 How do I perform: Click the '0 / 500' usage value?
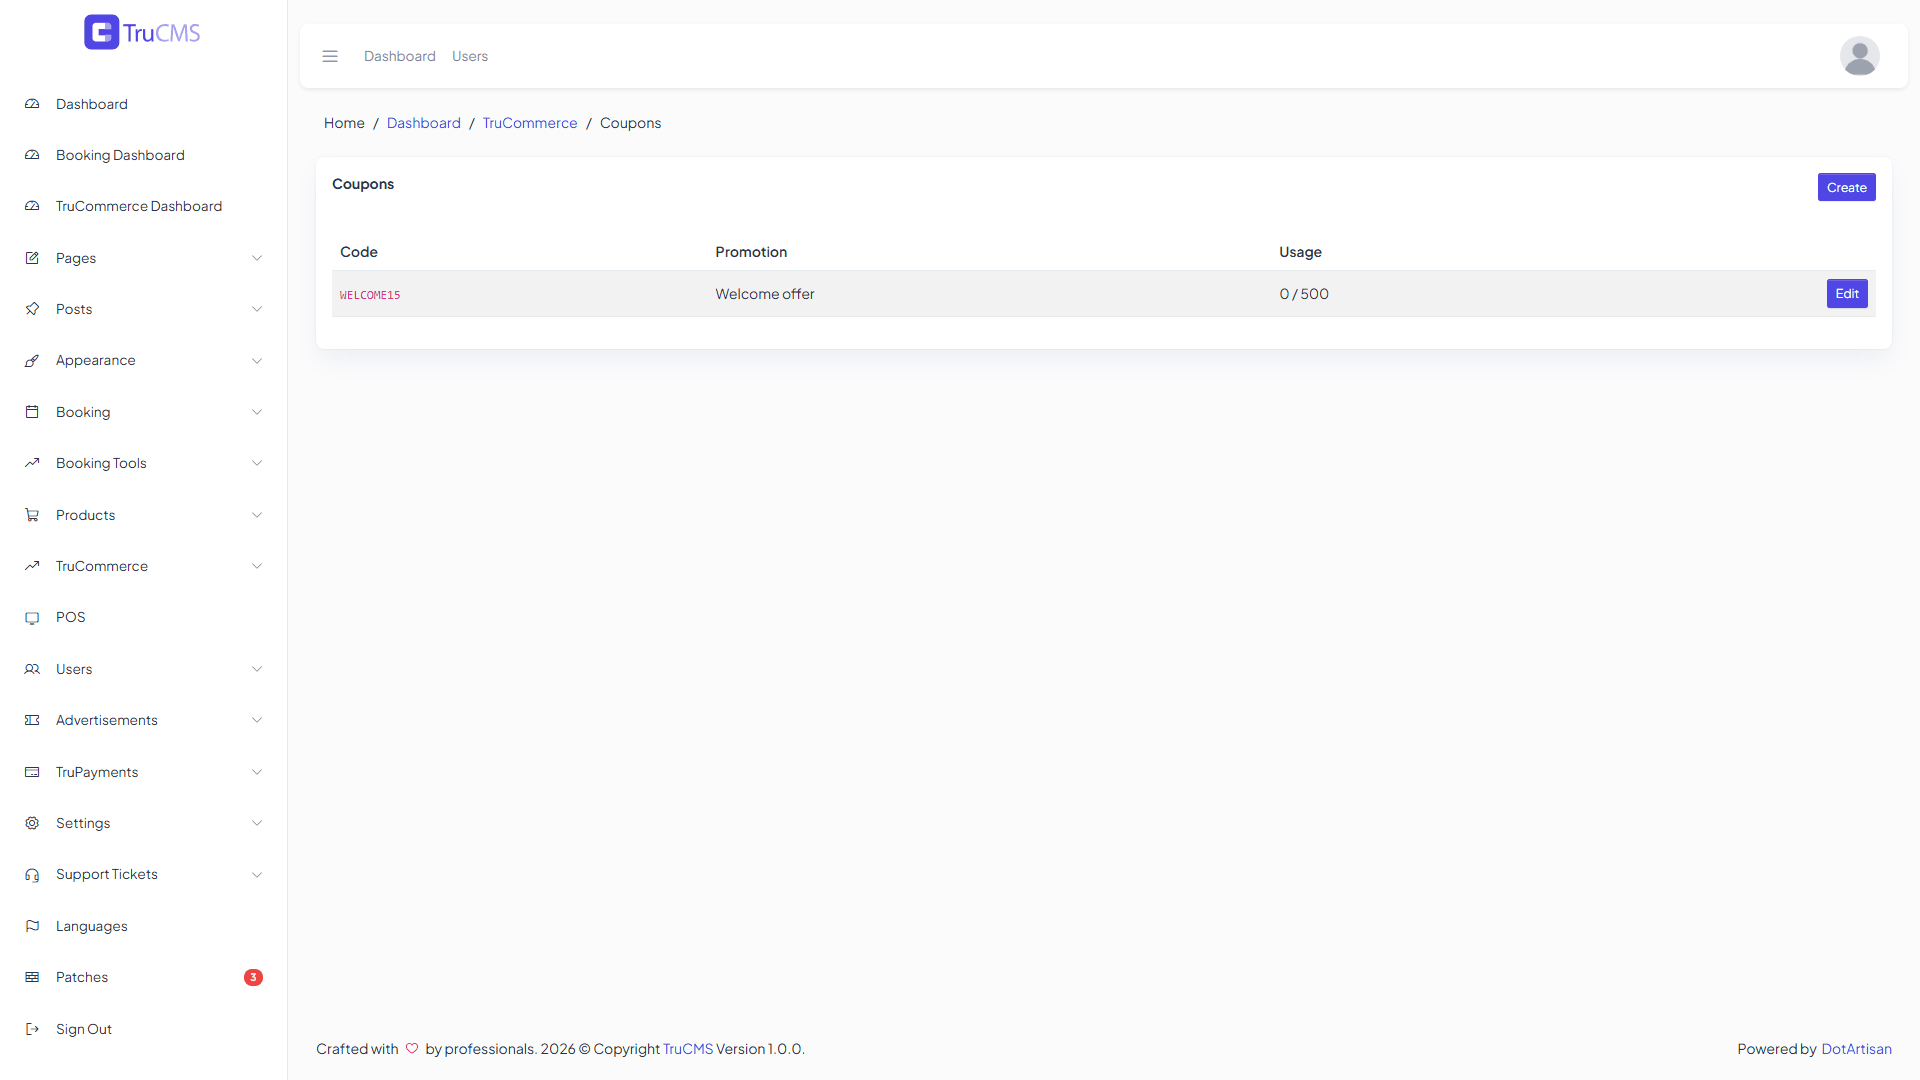pyautogui.click(x=1304, y=294)
